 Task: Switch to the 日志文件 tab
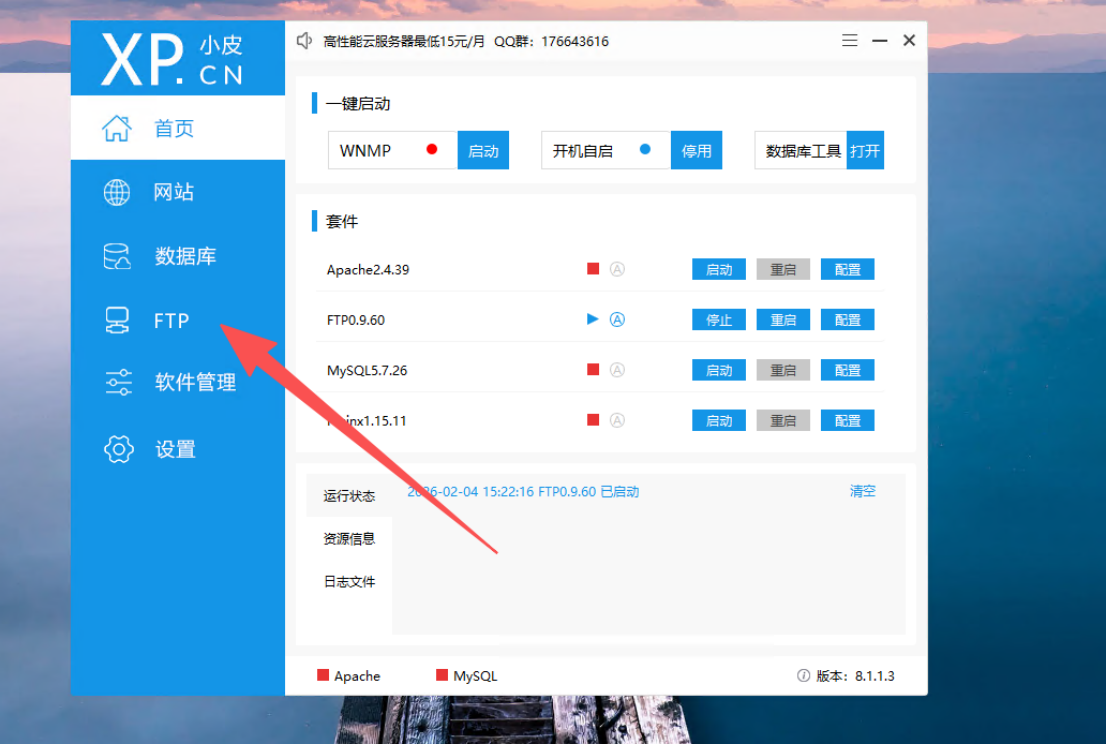click(x=349, y=582)
